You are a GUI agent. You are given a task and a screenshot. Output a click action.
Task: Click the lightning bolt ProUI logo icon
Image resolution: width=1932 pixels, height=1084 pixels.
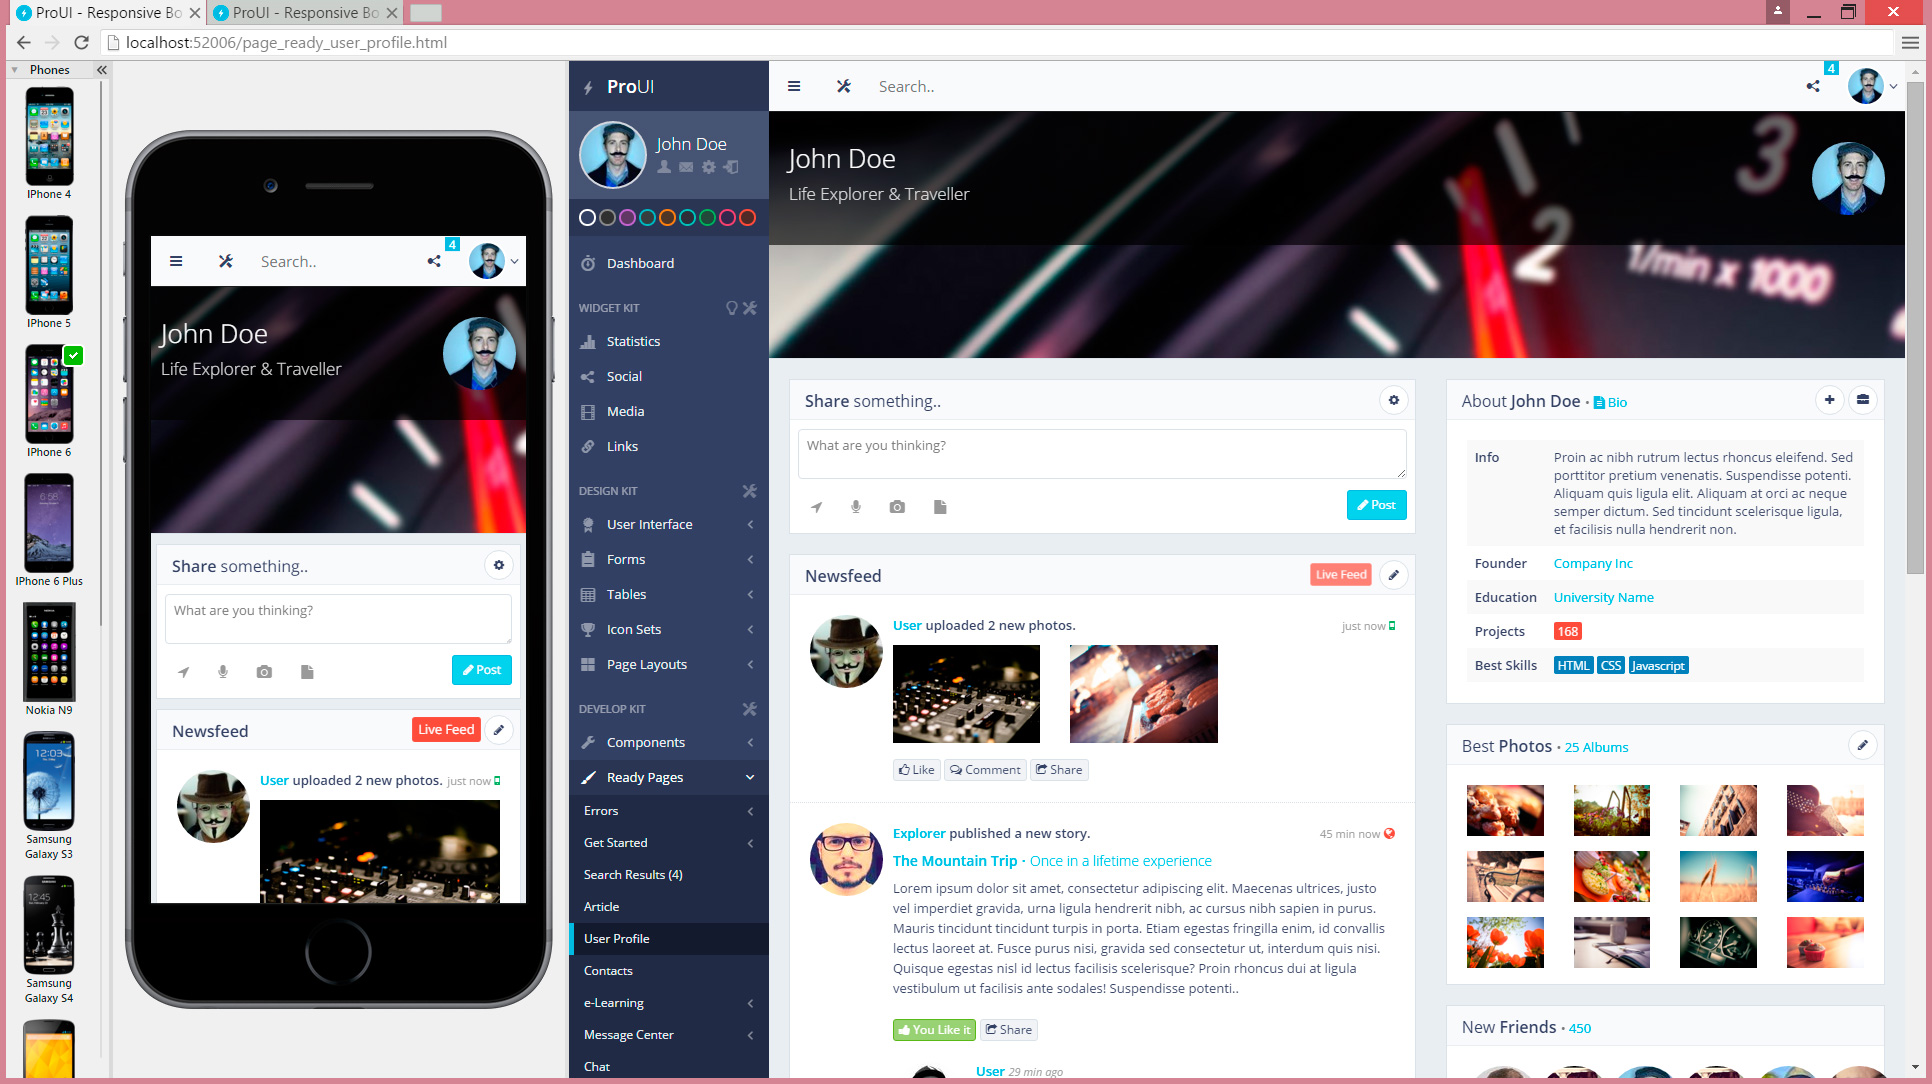tap(590, 86)
